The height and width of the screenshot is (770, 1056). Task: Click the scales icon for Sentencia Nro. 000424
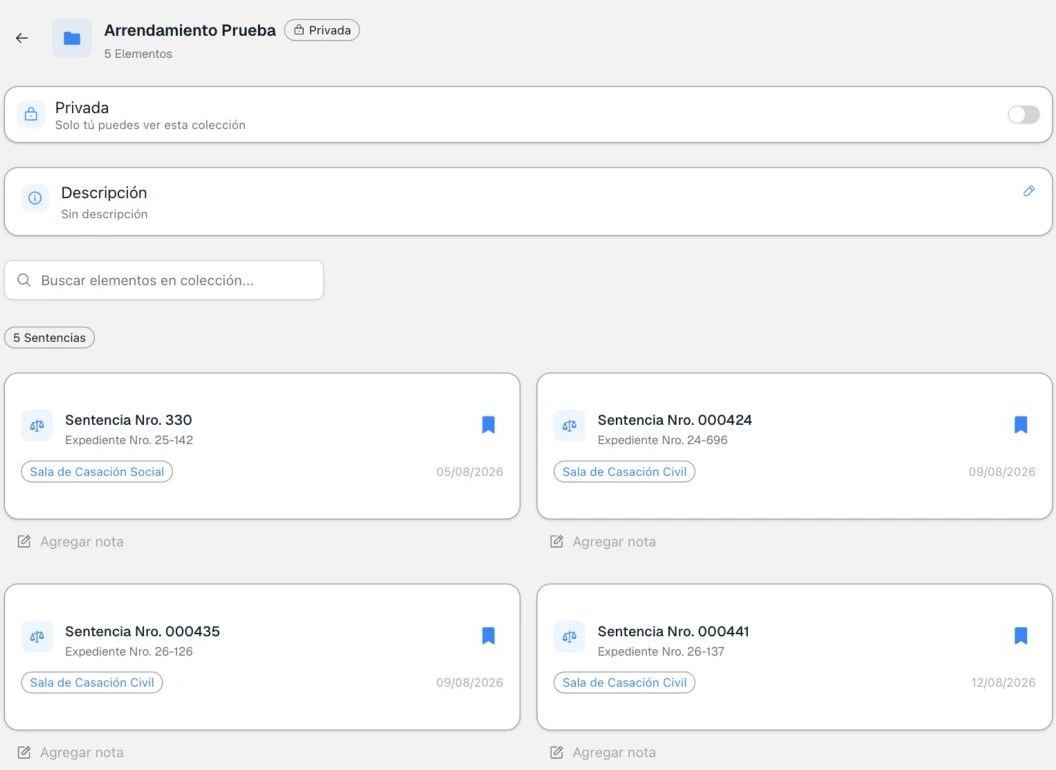(569, 426)
